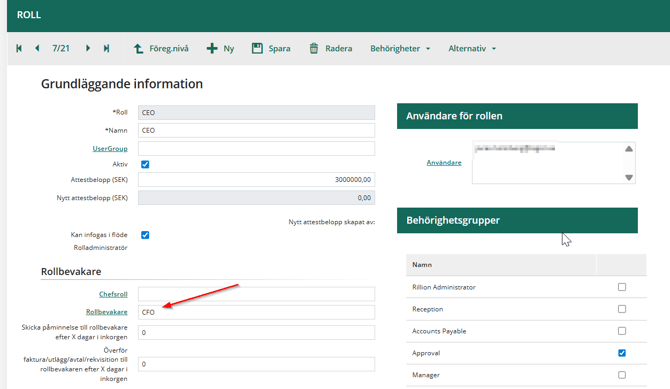Open the Chefsroll link
This screenshot has width=670, height=389.
113,294
